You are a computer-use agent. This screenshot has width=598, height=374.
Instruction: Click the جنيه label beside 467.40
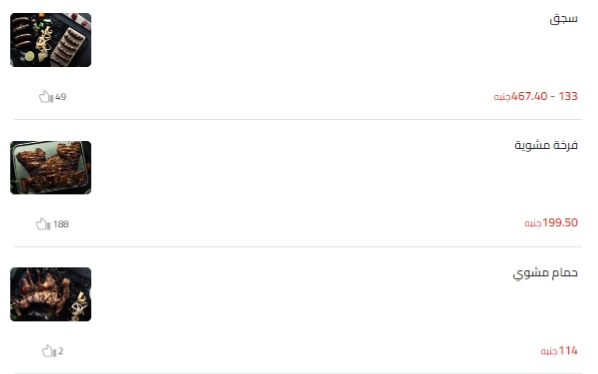(x=502, y=97)
